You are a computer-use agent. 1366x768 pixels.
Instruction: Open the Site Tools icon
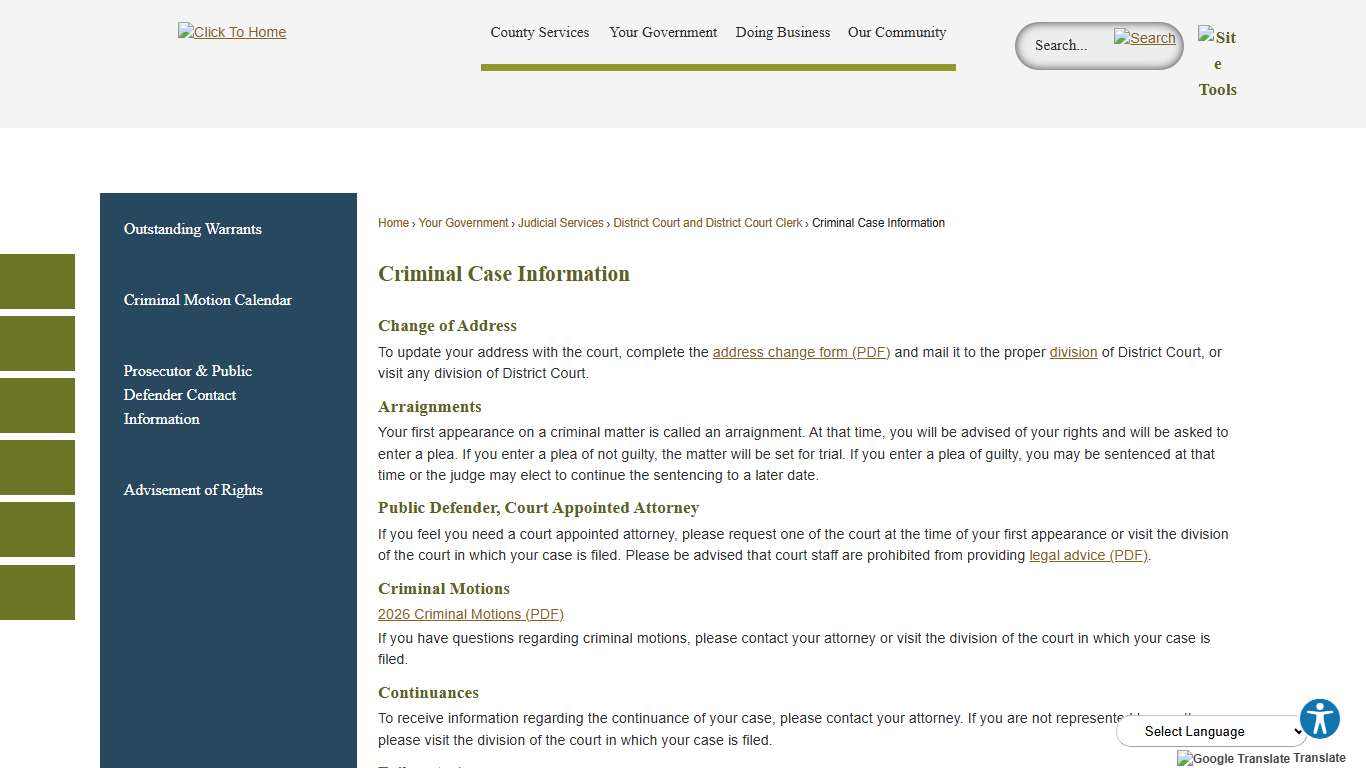(x=1217, y=63)
